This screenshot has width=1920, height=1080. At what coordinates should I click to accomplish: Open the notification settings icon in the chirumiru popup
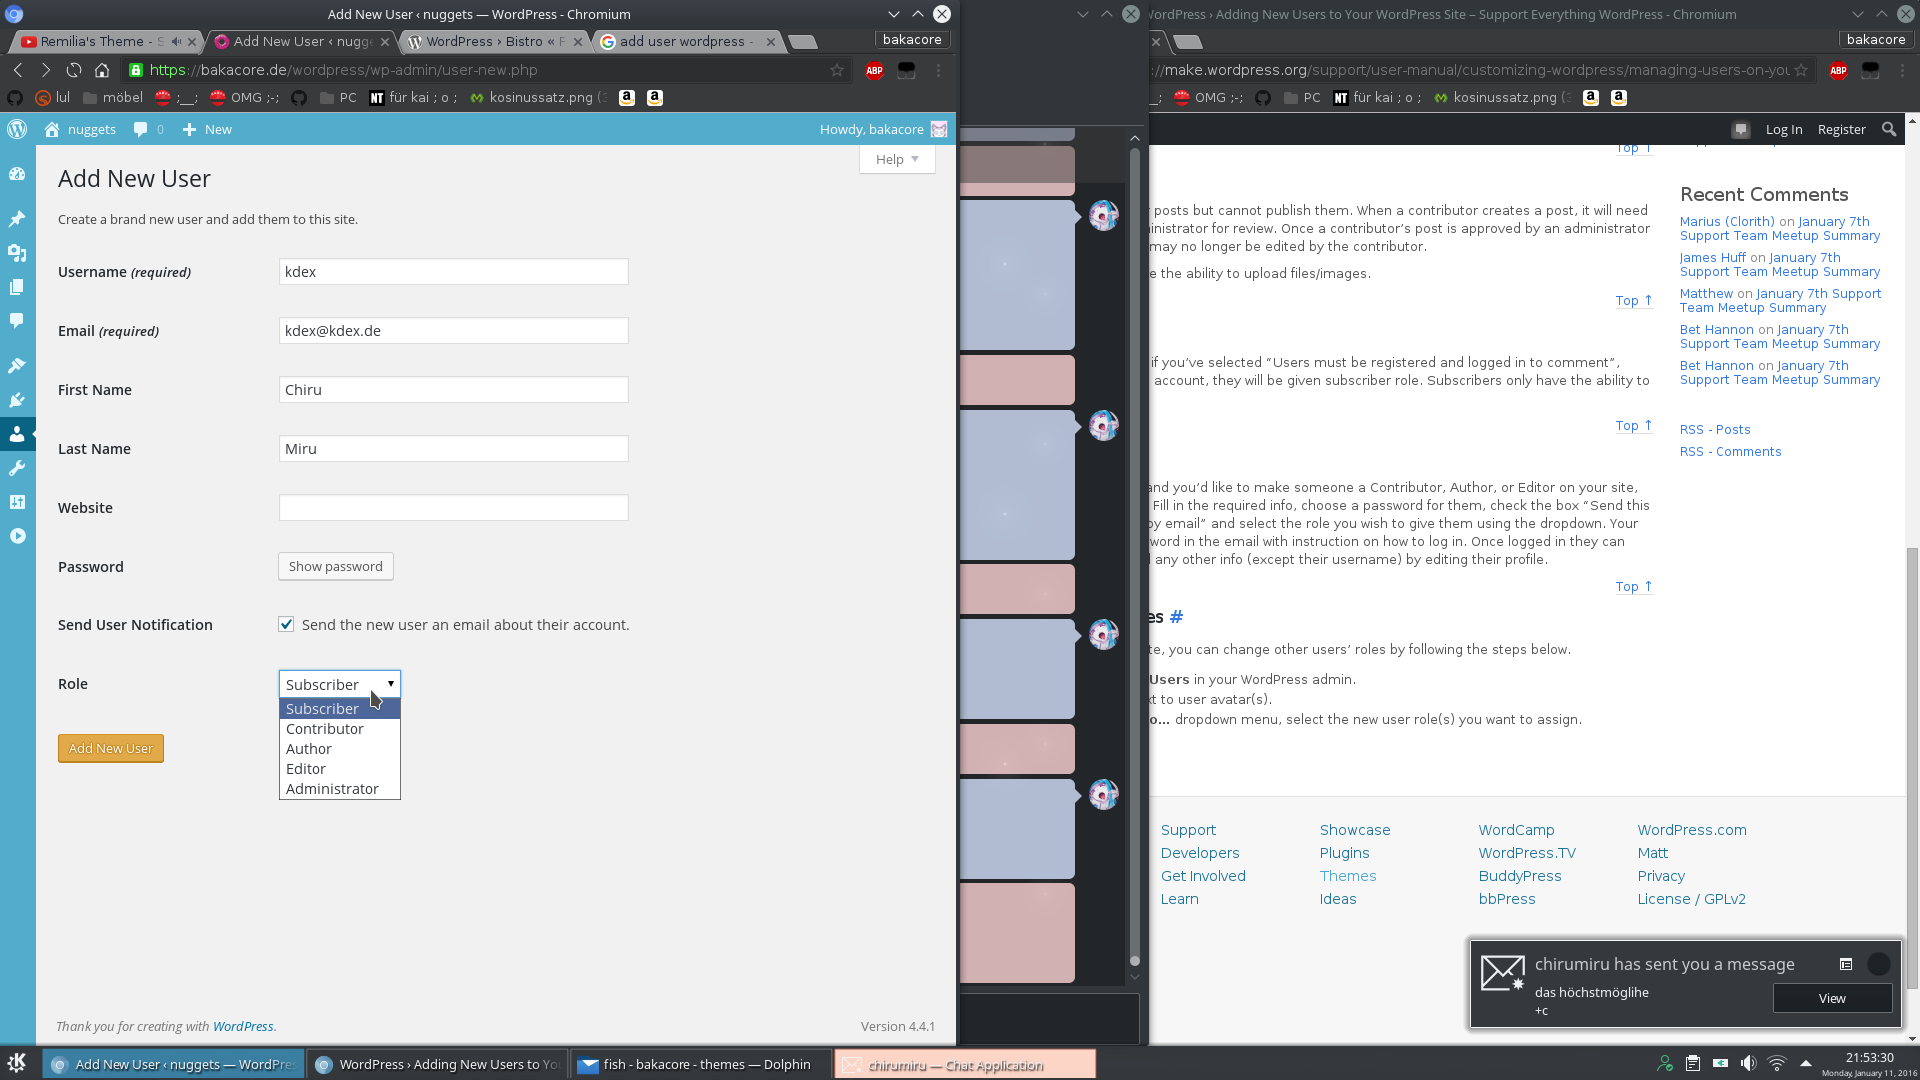pyautogui.click(x=1846, y=964)
